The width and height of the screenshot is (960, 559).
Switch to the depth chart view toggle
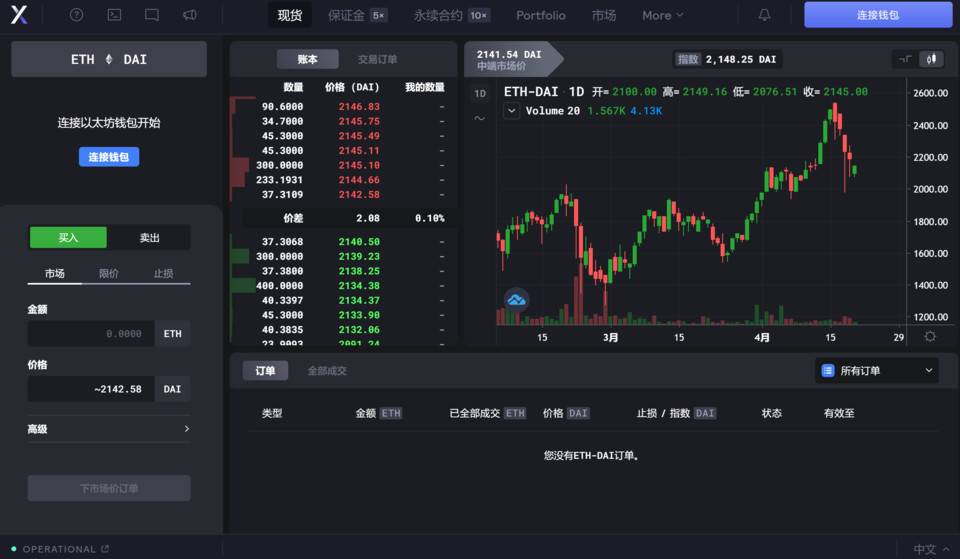(904, 59)
